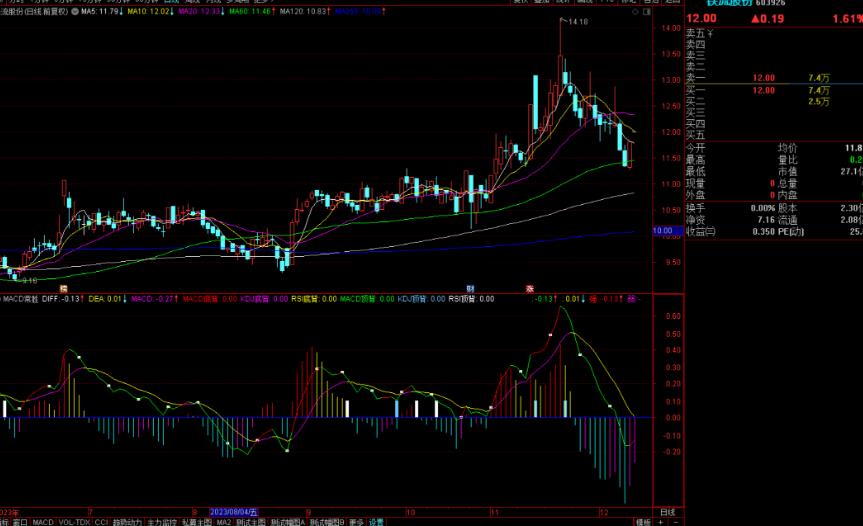863x526 pixels.
Task: Click the 换手 value 0.00%
Action: [763, 209]
